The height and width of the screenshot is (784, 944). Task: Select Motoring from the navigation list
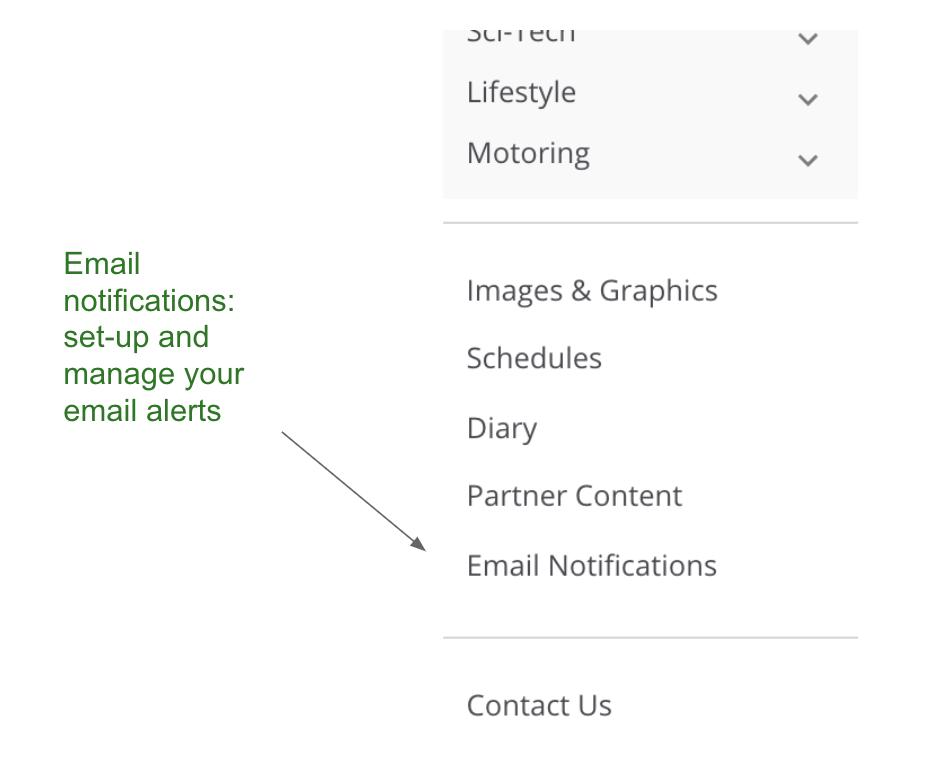point(527,153)
